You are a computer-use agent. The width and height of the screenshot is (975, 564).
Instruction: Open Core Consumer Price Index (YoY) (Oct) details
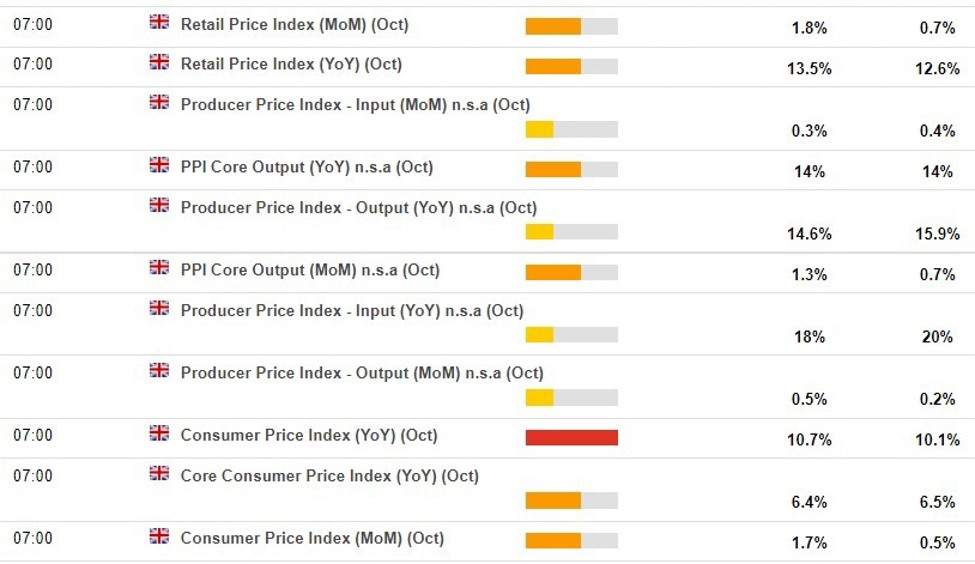329,476
